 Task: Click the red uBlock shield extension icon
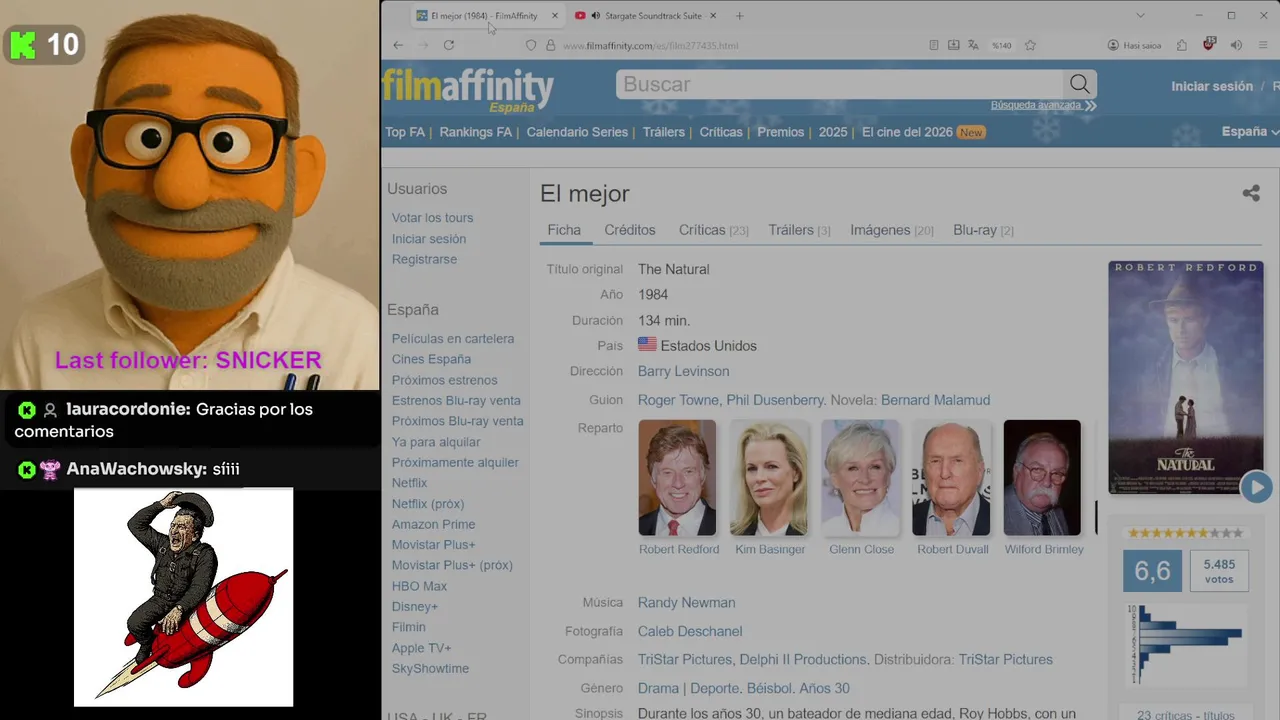1209,45
